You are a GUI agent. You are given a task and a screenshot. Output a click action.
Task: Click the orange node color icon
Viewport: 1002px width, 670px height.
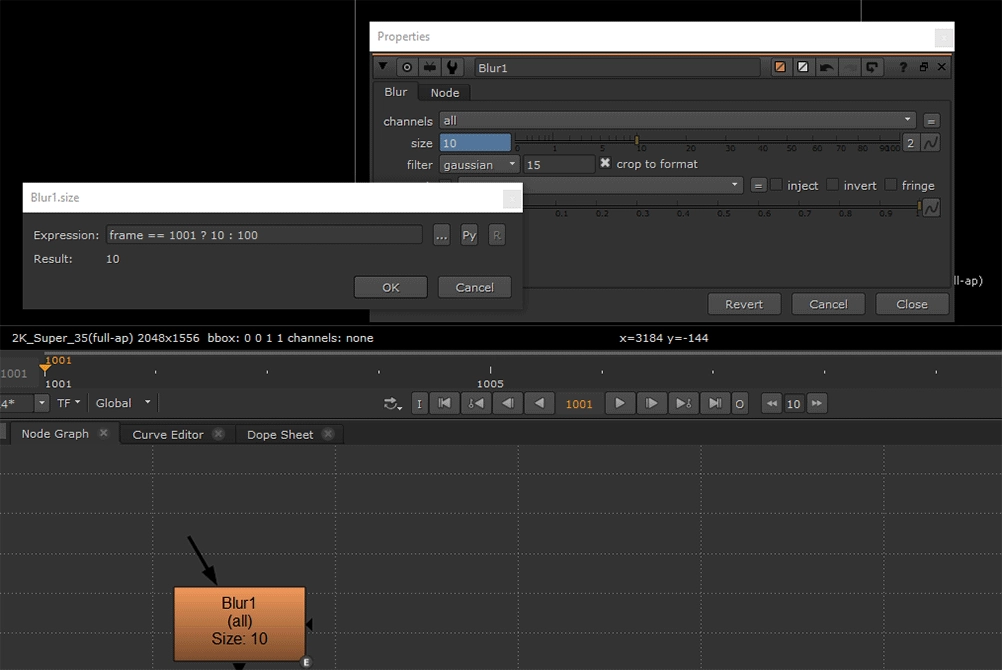coord(780,67)
